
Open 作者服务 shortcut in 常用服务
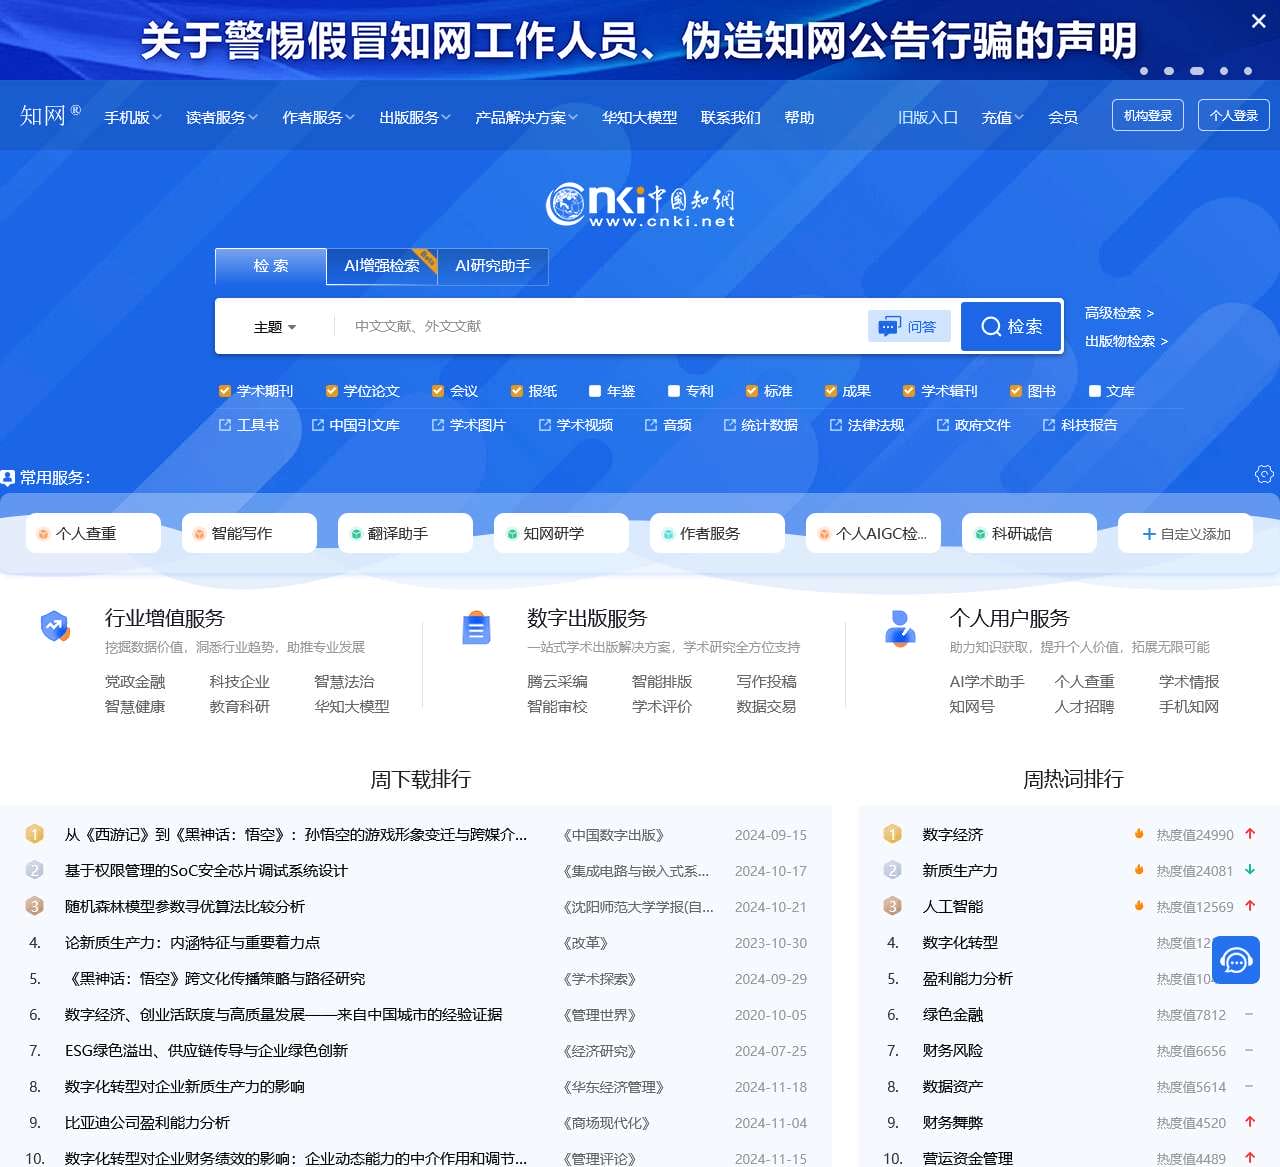[717, 533]
